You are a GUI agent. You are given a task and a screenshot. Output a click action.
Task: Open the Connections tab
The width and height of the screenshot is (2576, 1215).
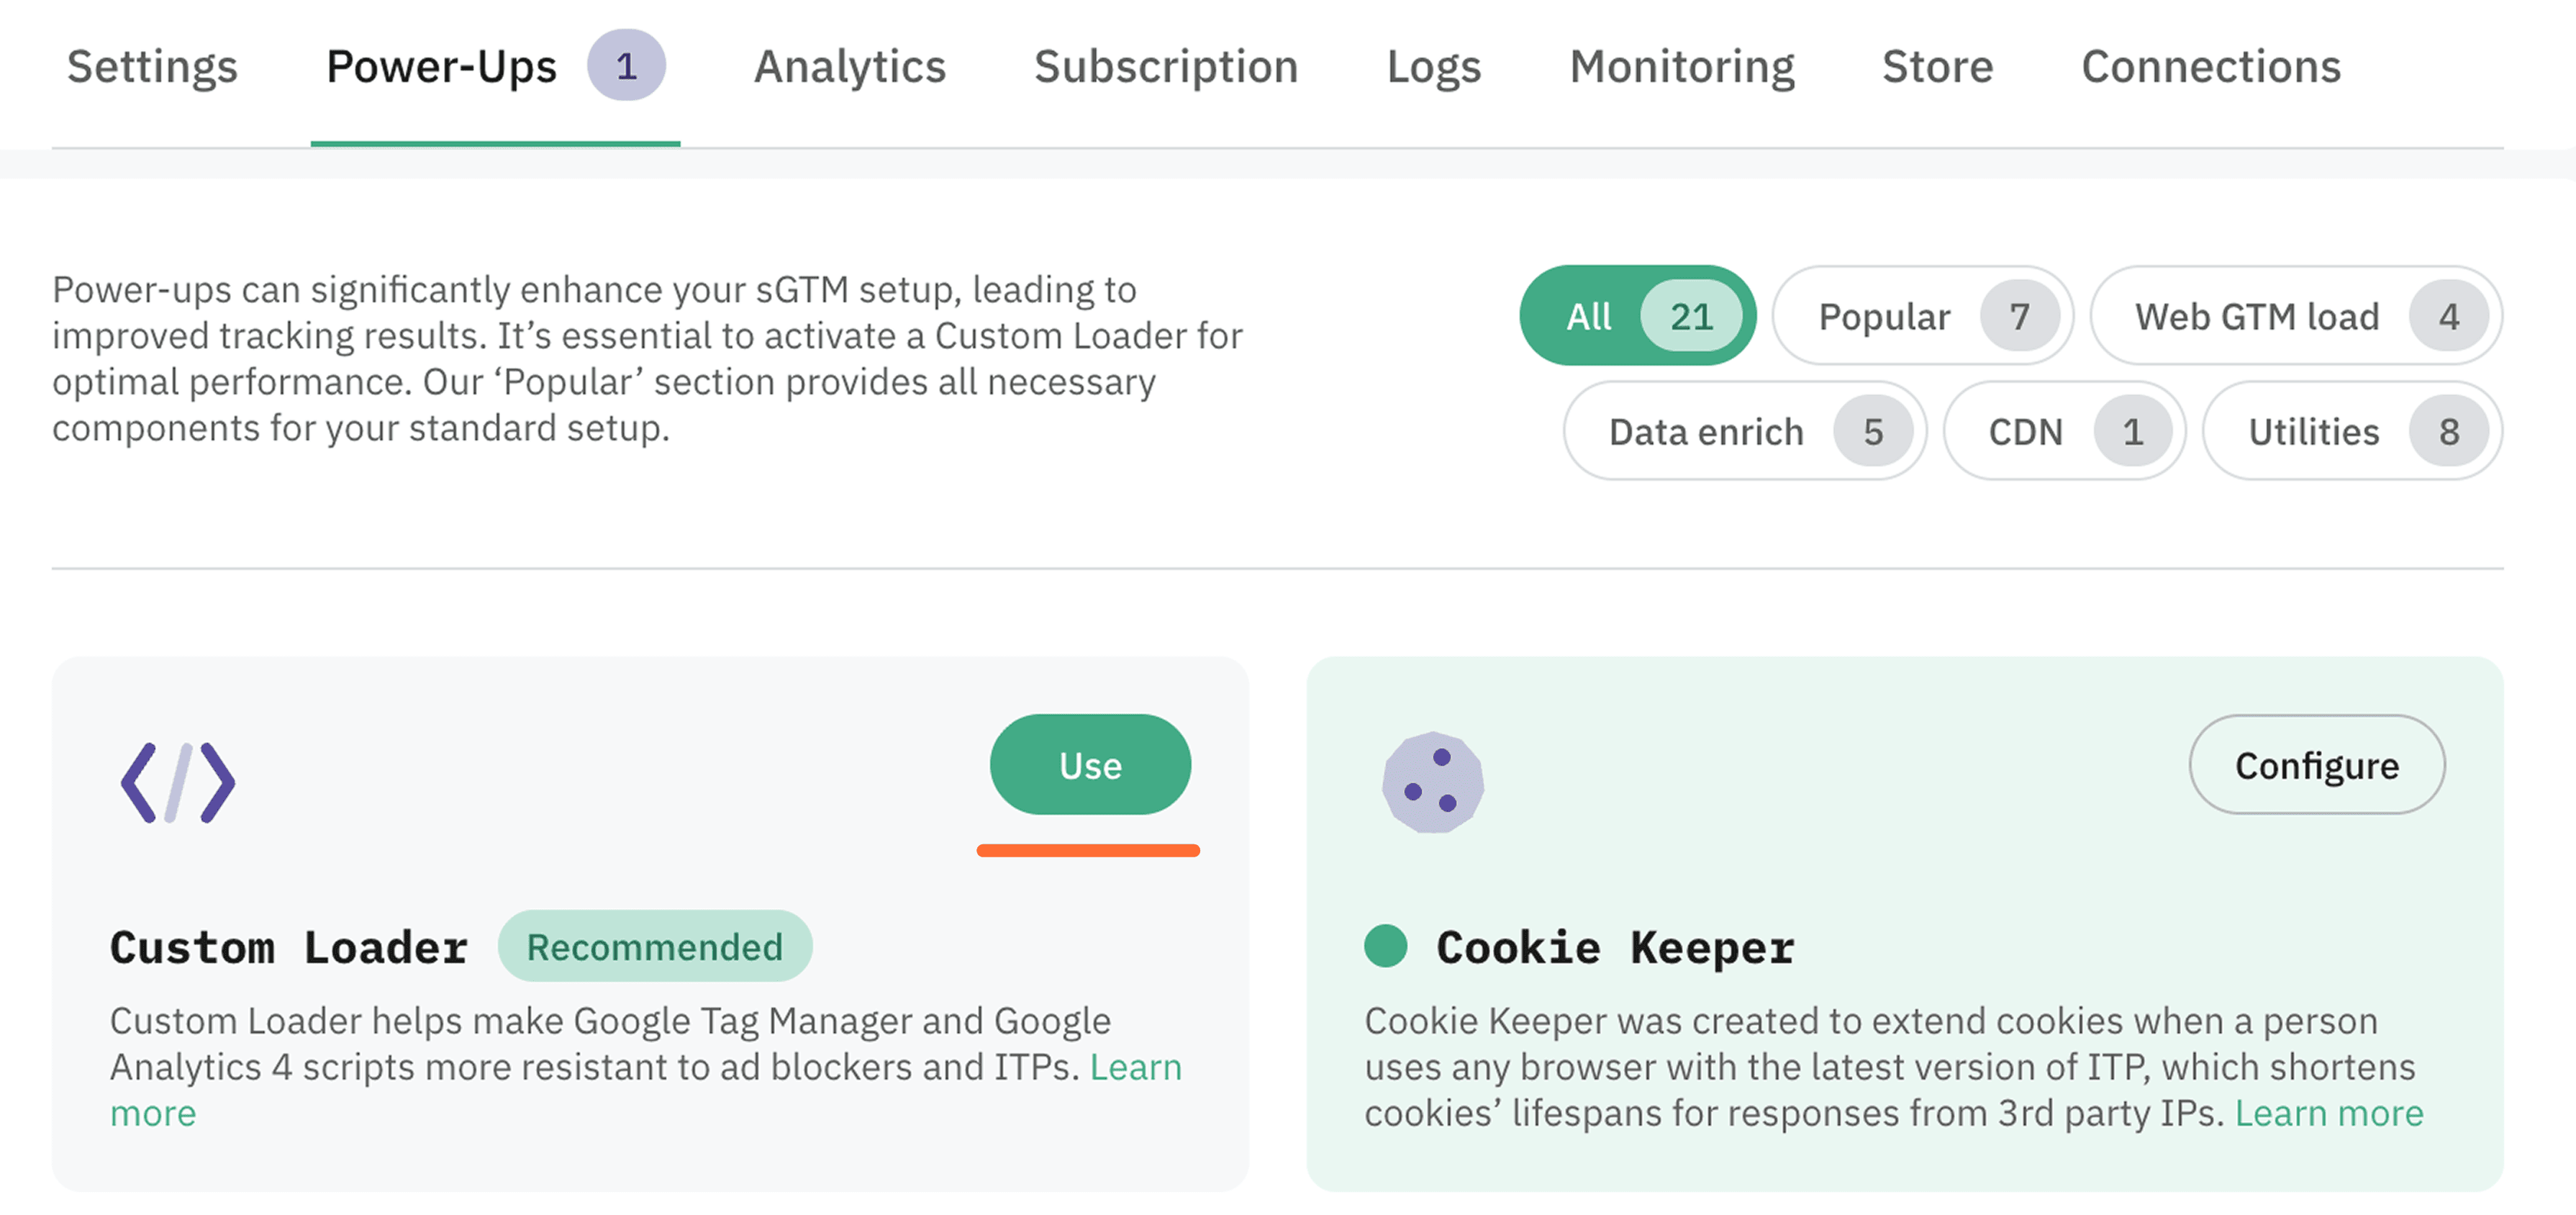(x=2210, y=67)
